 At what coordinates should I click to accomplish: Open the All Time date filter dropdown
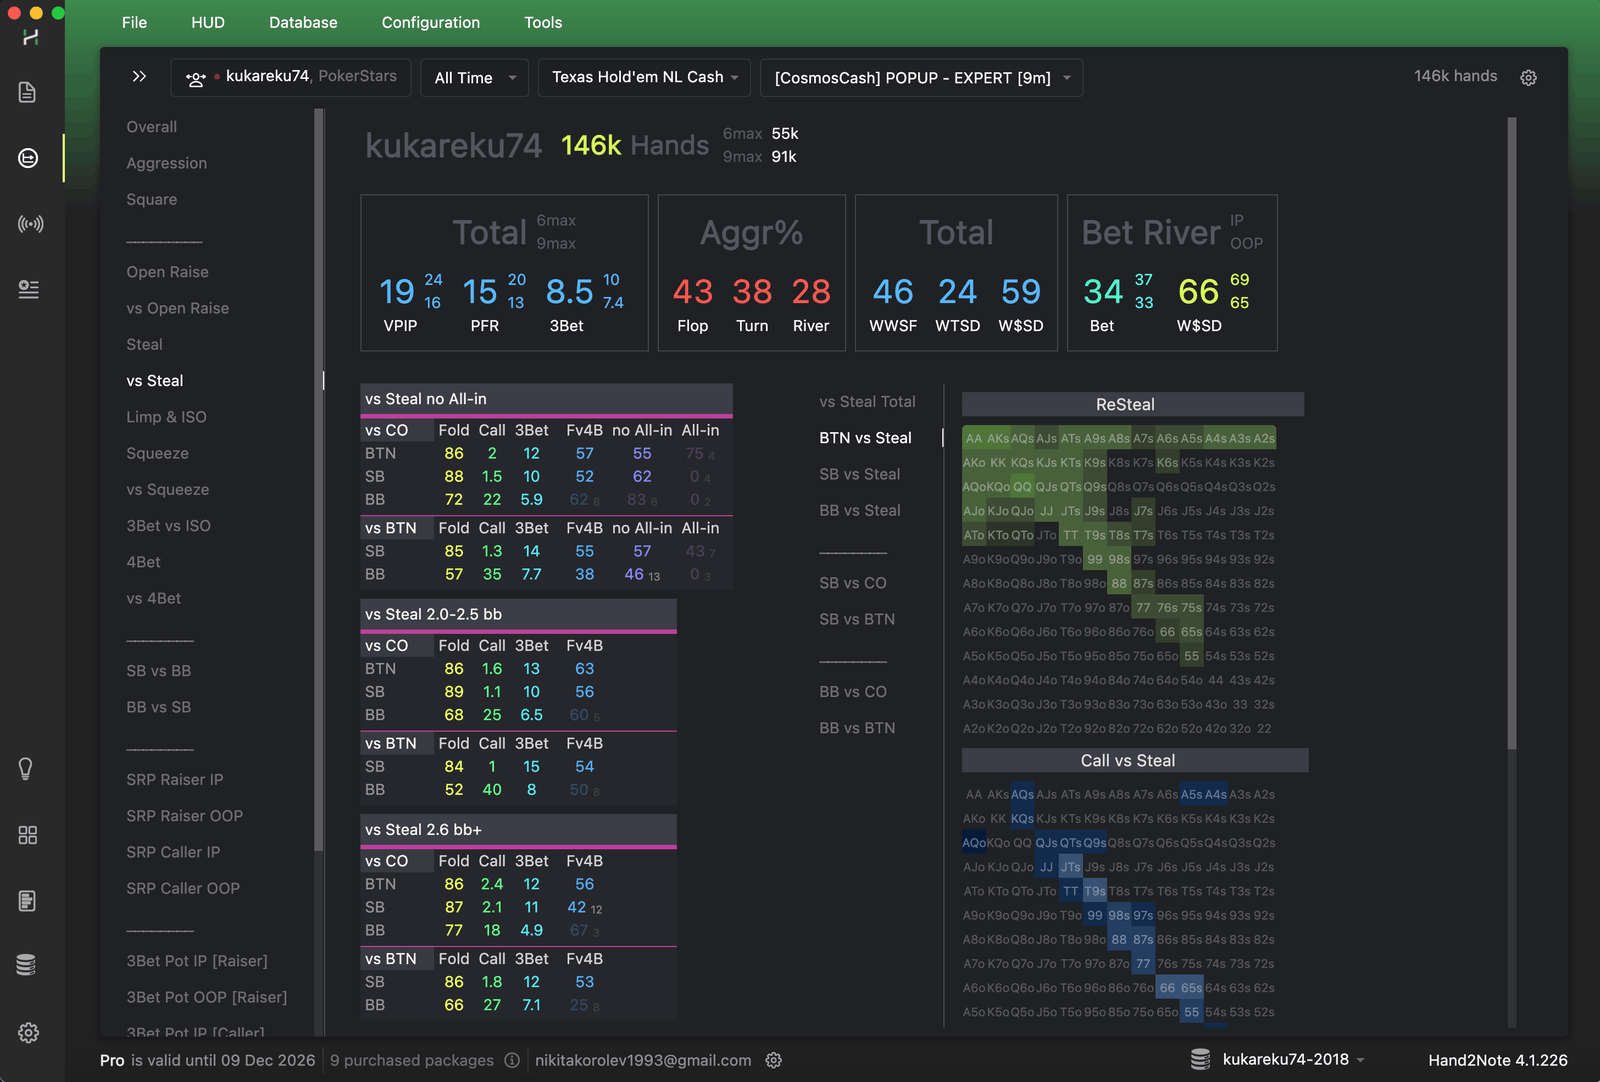pos(474,77)
